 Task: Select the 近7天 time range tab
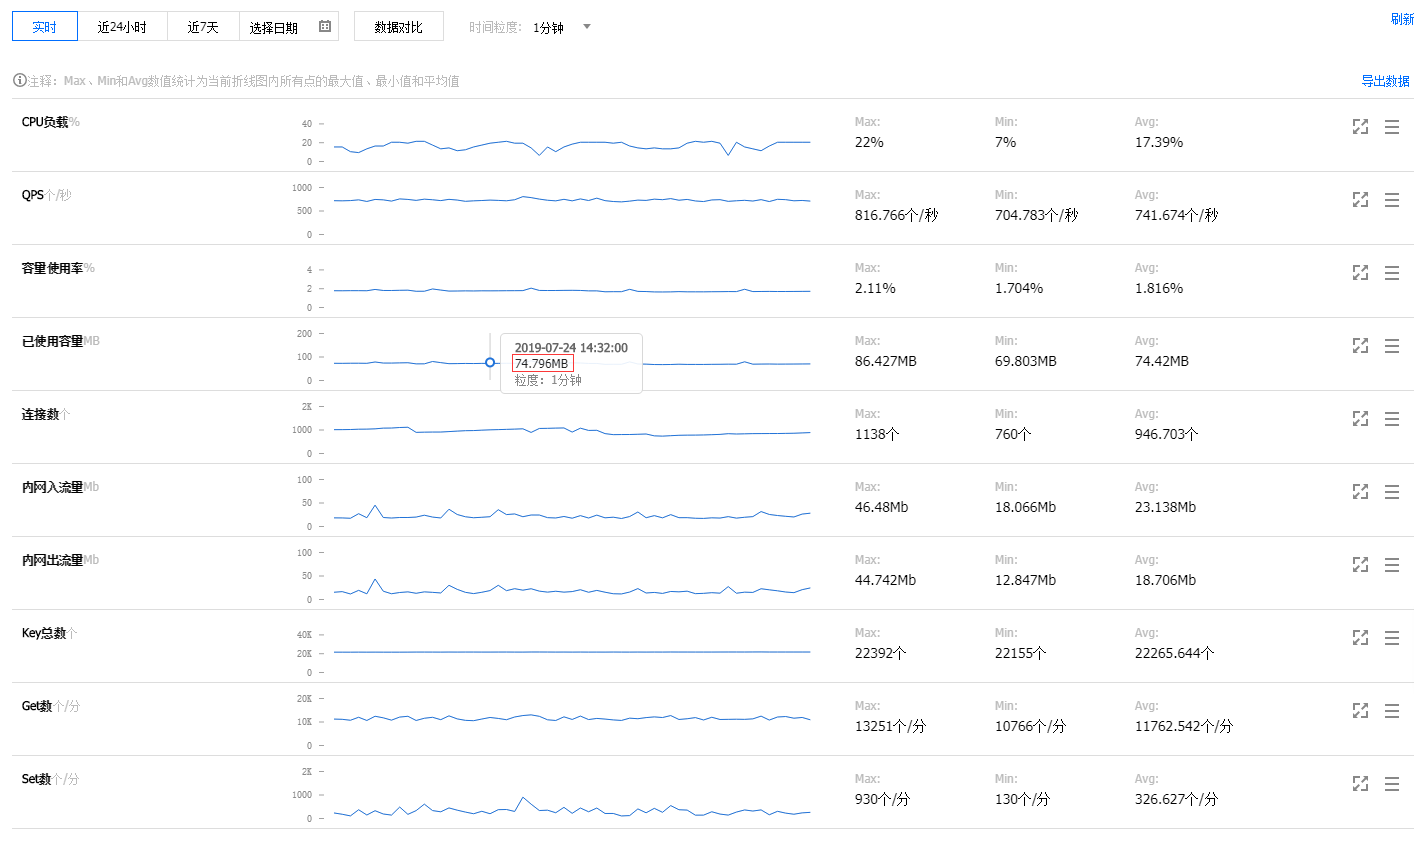[x=203, y=27]
